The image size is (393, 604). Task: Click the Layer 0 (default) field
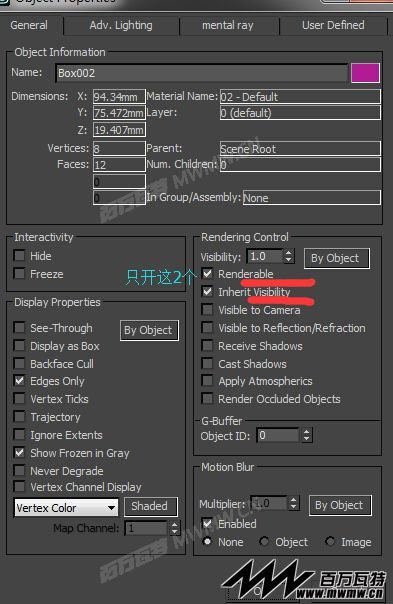tap(300, 113)
